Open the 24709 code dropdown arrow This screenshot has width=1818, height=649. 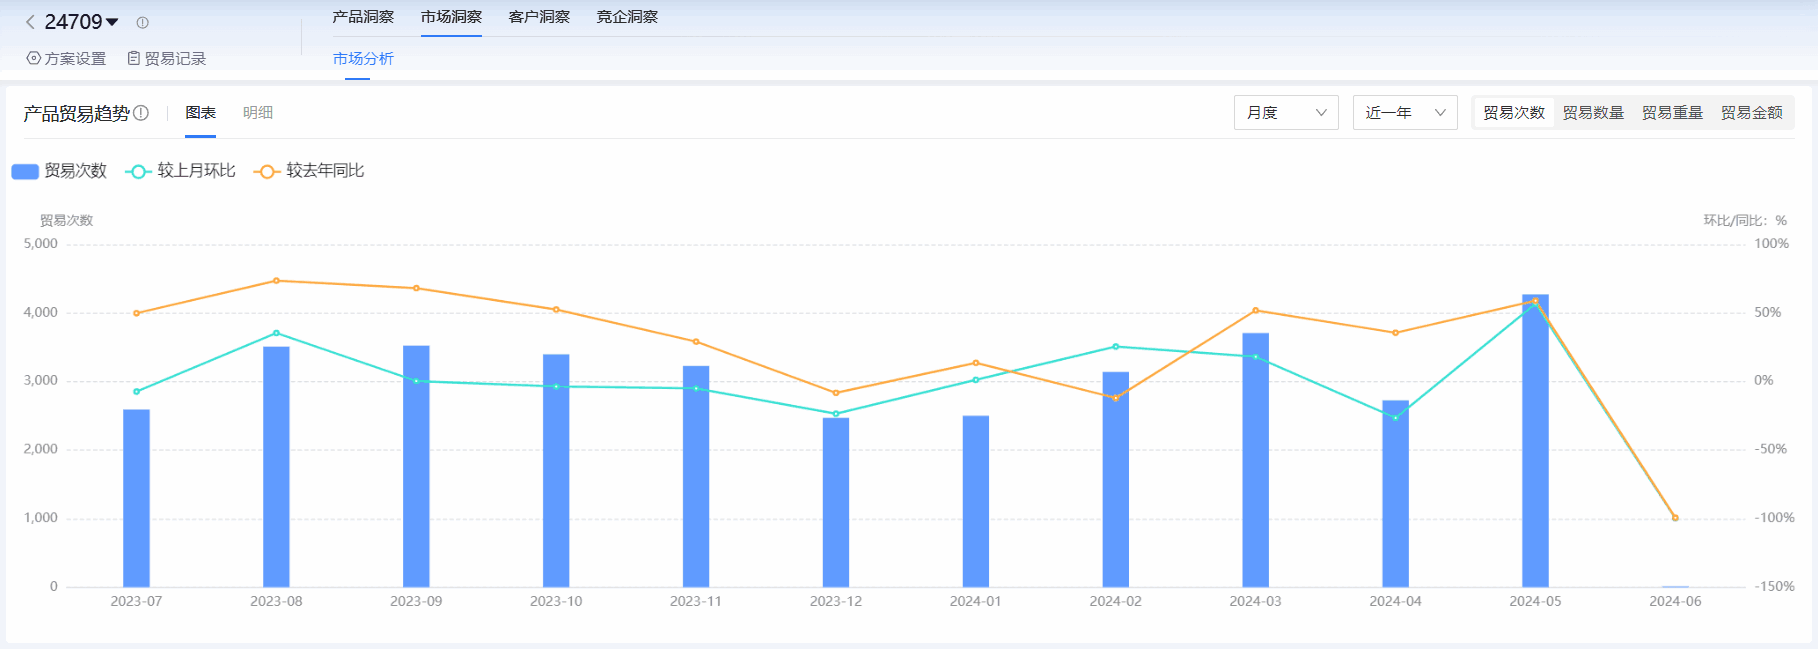112,22
